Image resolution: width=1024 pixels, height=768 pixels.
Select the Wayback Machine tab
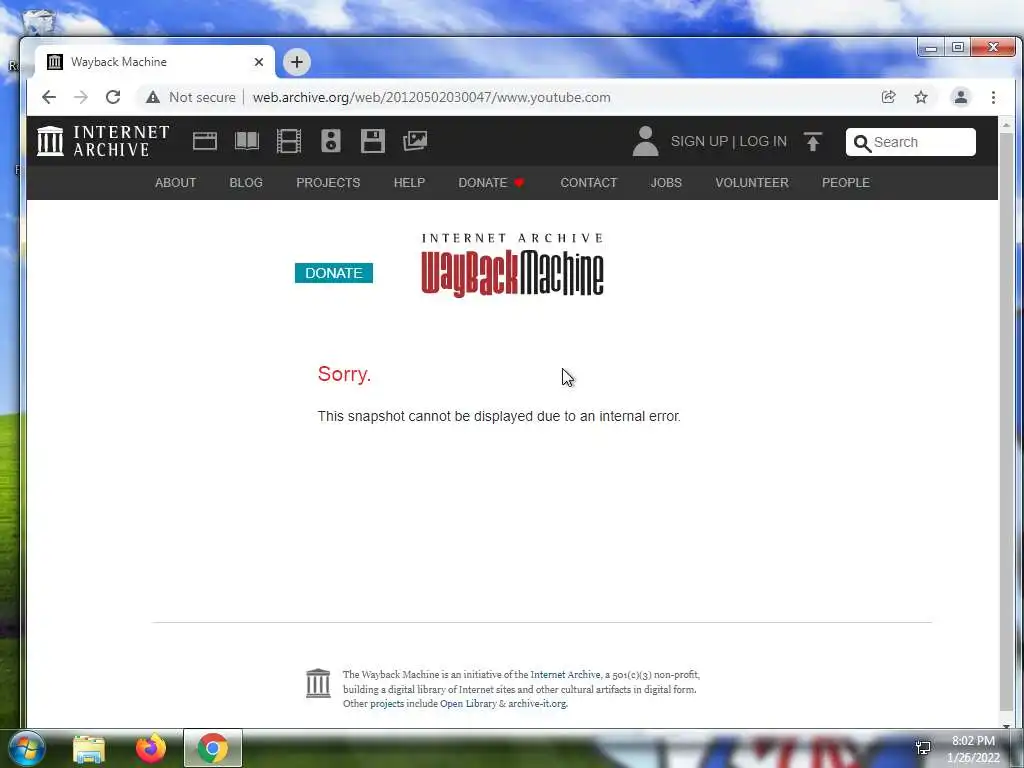(154, 62)
